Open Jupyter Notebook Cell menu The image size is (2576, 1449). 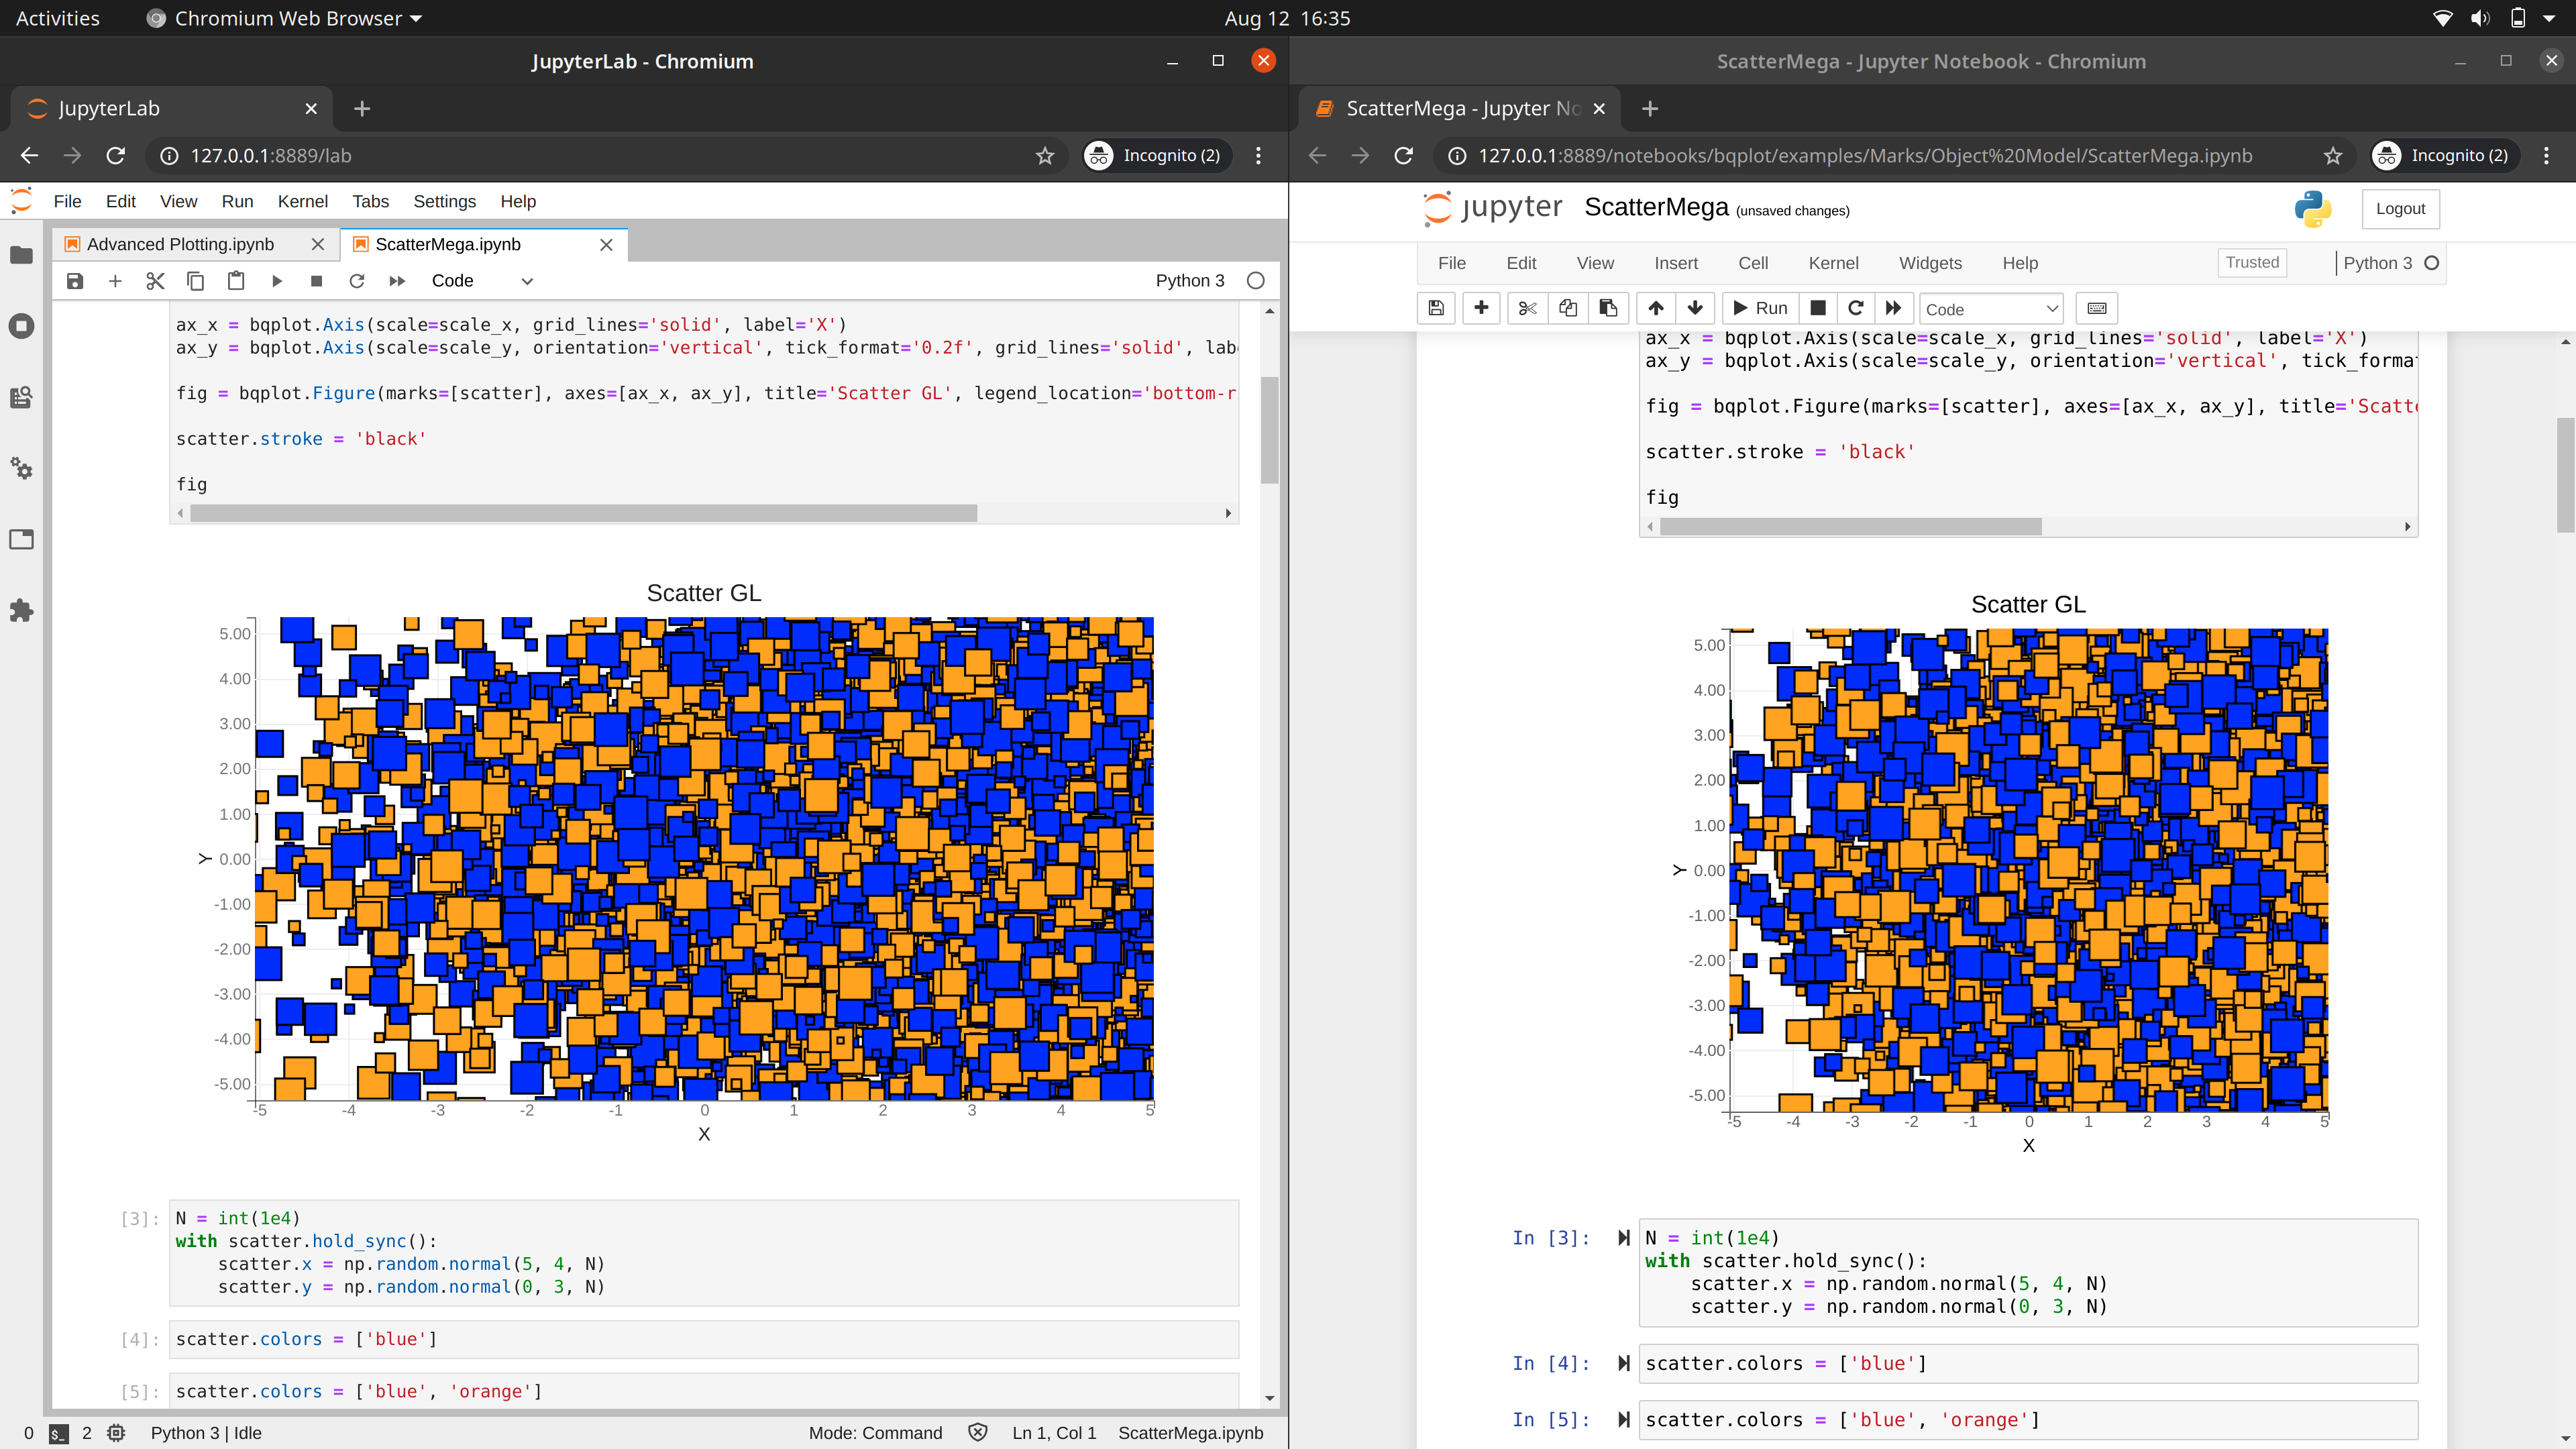[1753, 263]
